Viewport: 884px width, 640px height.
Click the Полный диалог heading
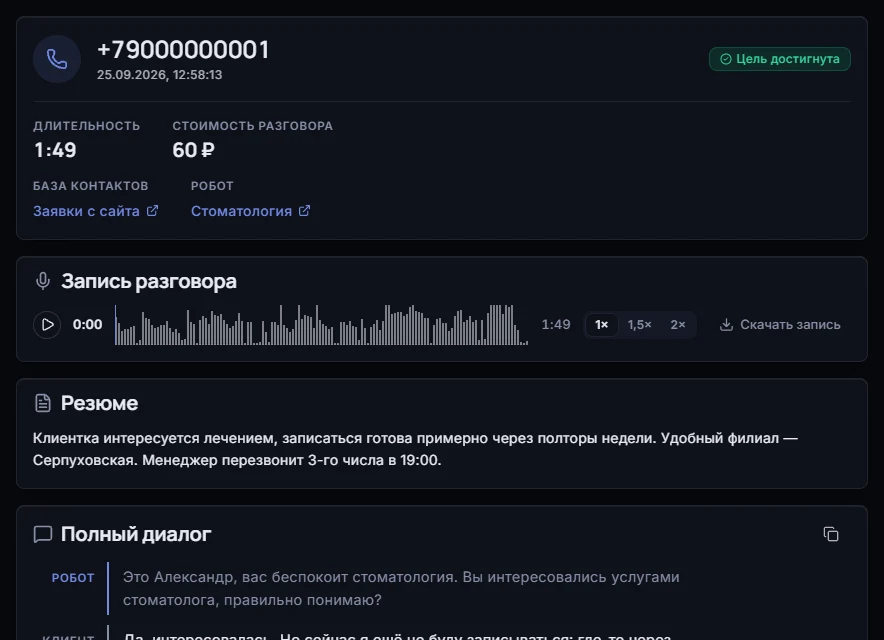136,534
